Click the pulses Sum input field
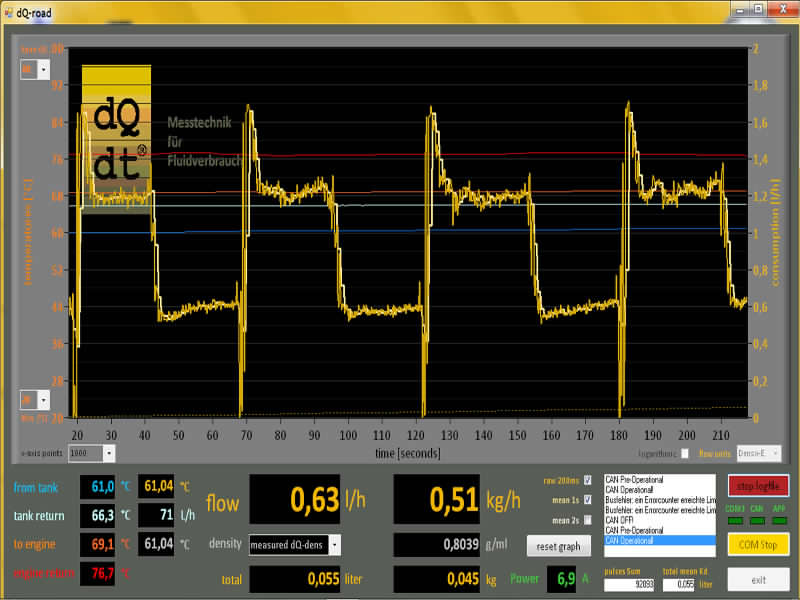Screen dimensions: 800x600 point(628,584)
